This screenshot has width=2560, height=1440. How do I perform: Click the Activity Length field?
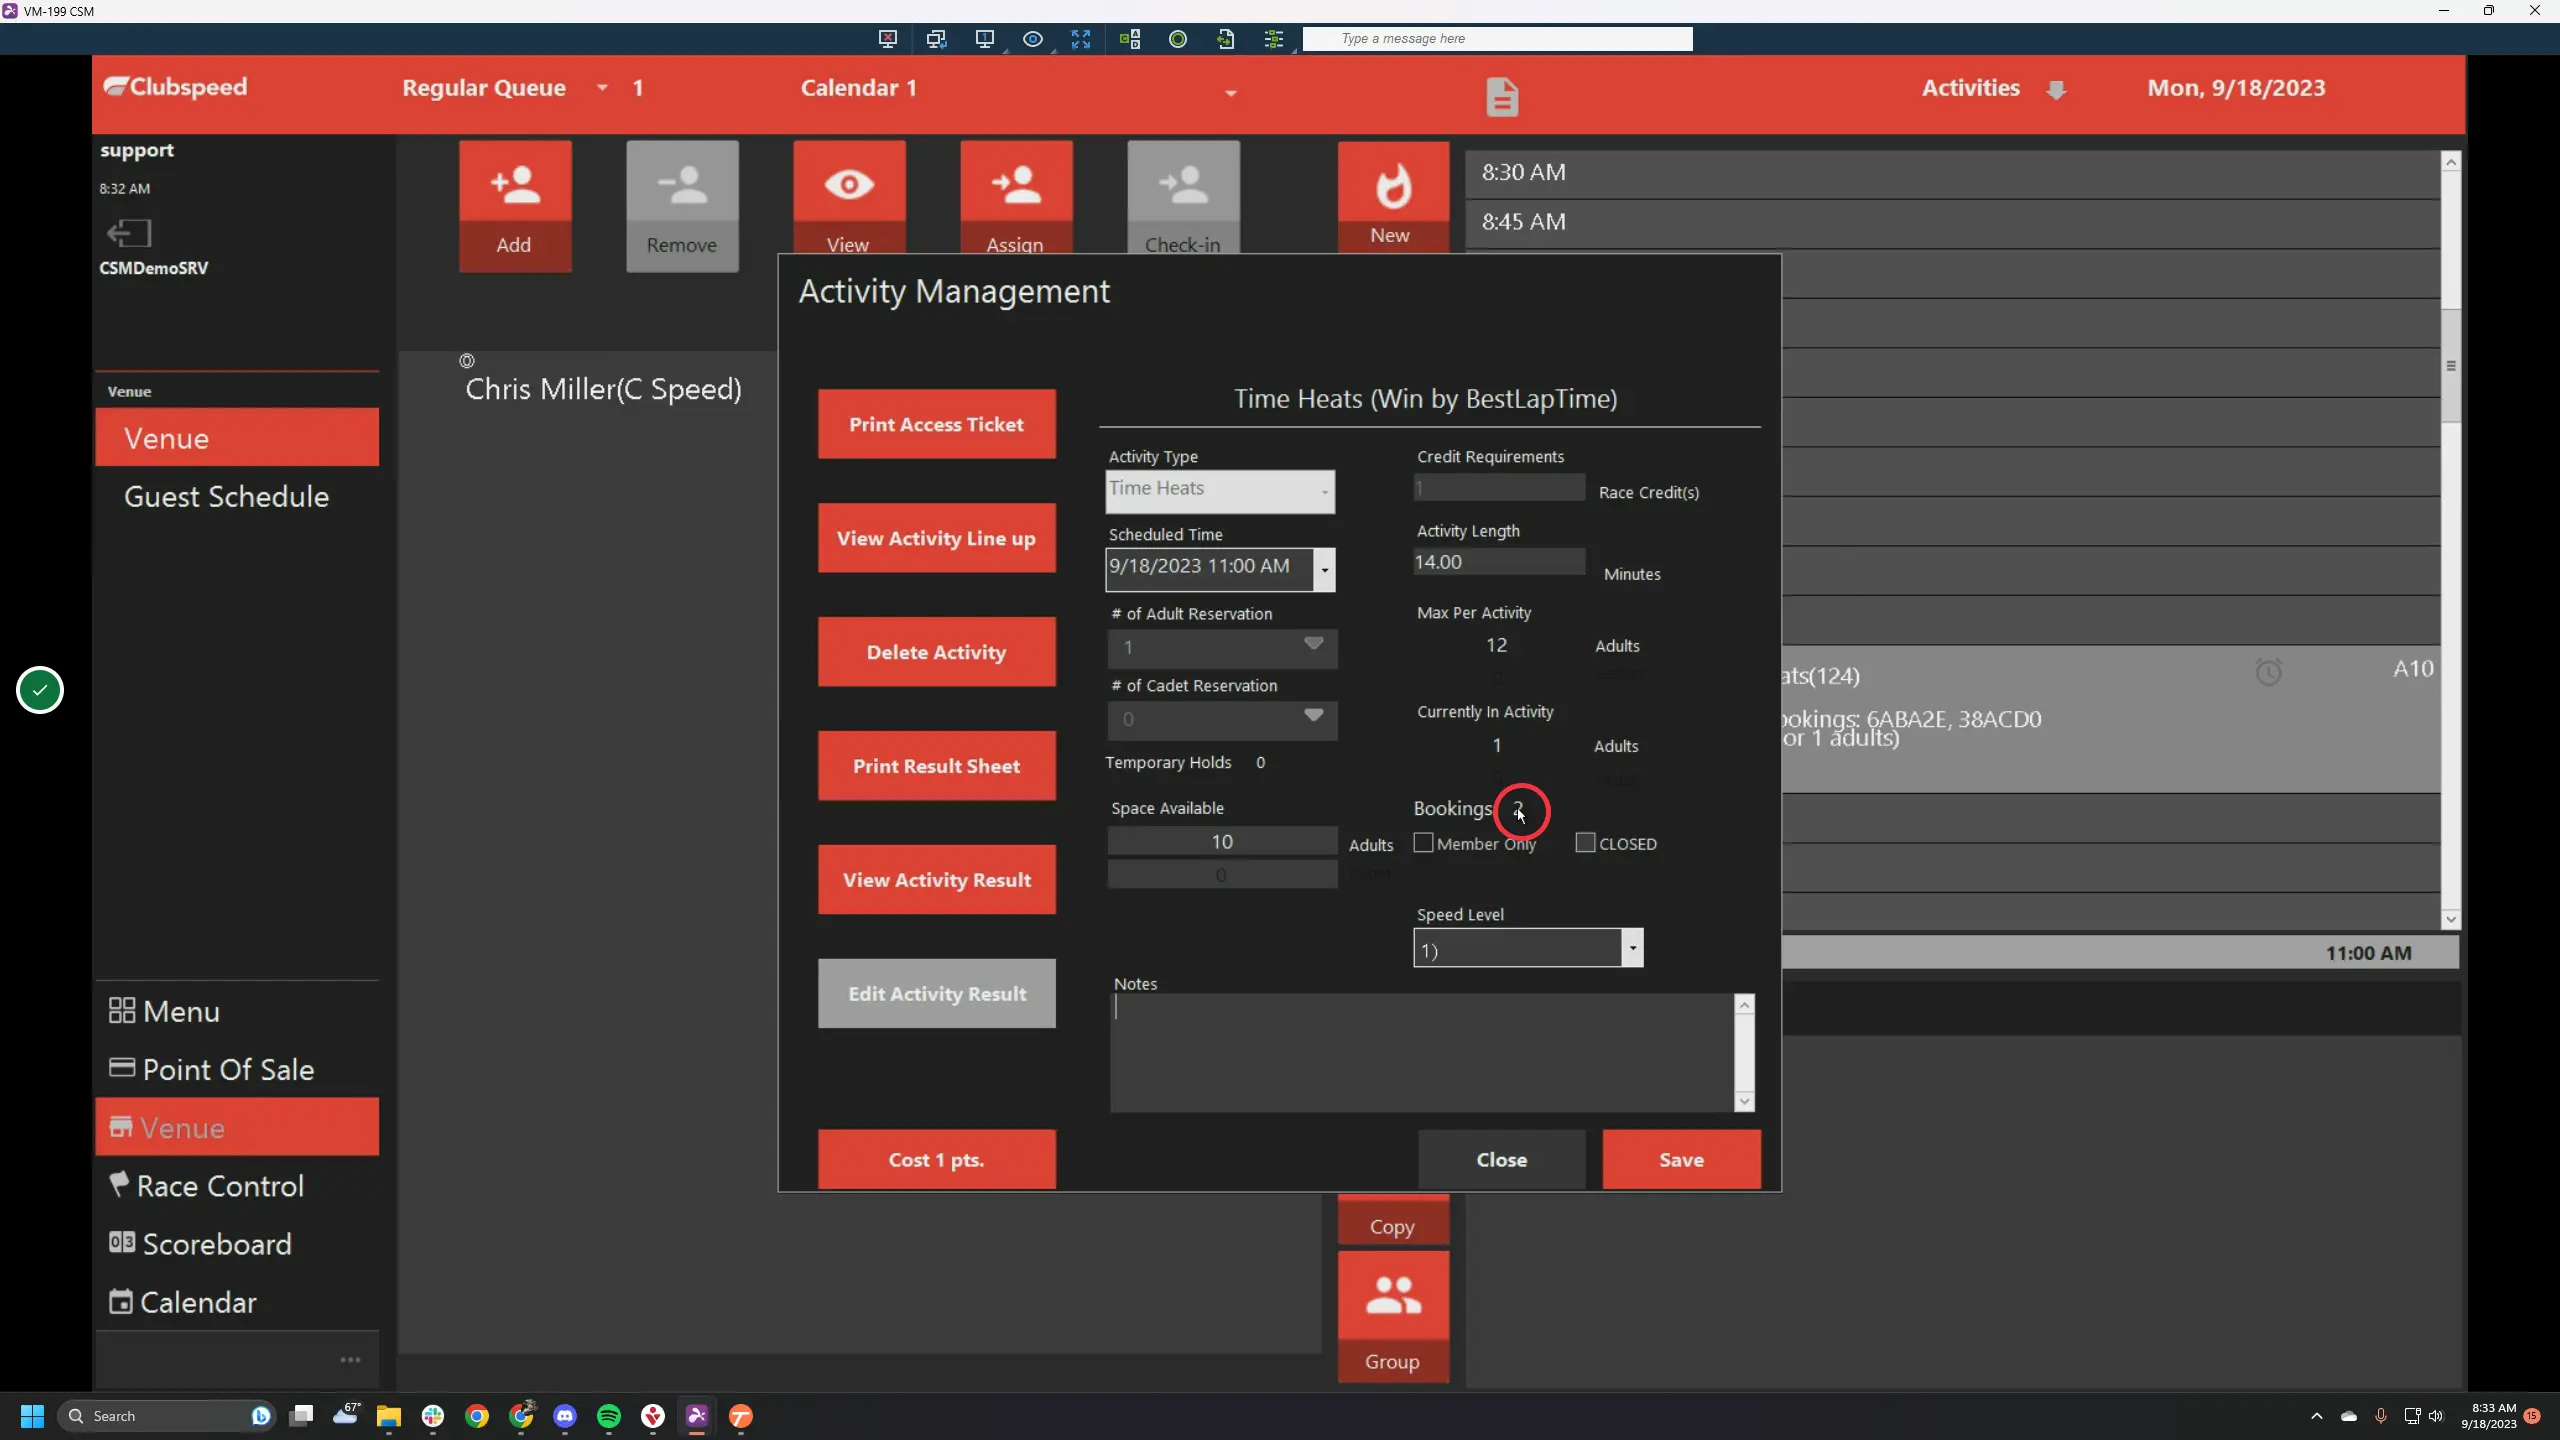coord(1498,562)
